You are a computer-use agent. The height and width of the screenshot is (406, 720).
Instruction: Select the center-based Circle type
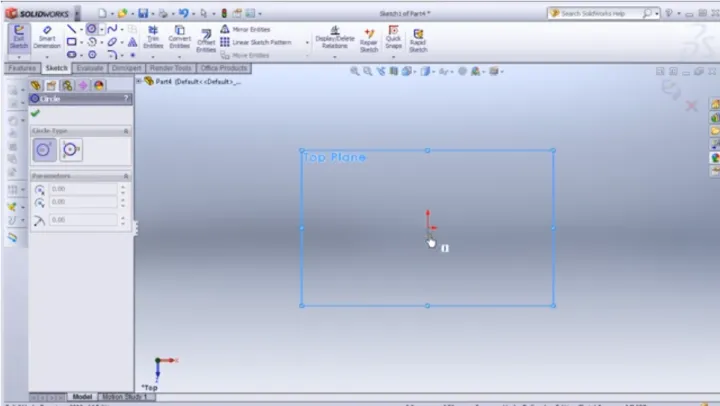[x=44, y=150]
